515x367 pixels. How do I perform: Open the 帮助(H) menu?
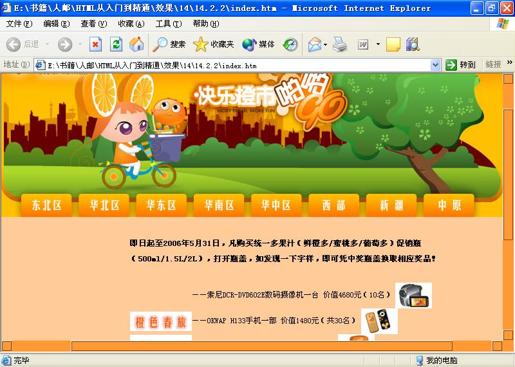206,24
